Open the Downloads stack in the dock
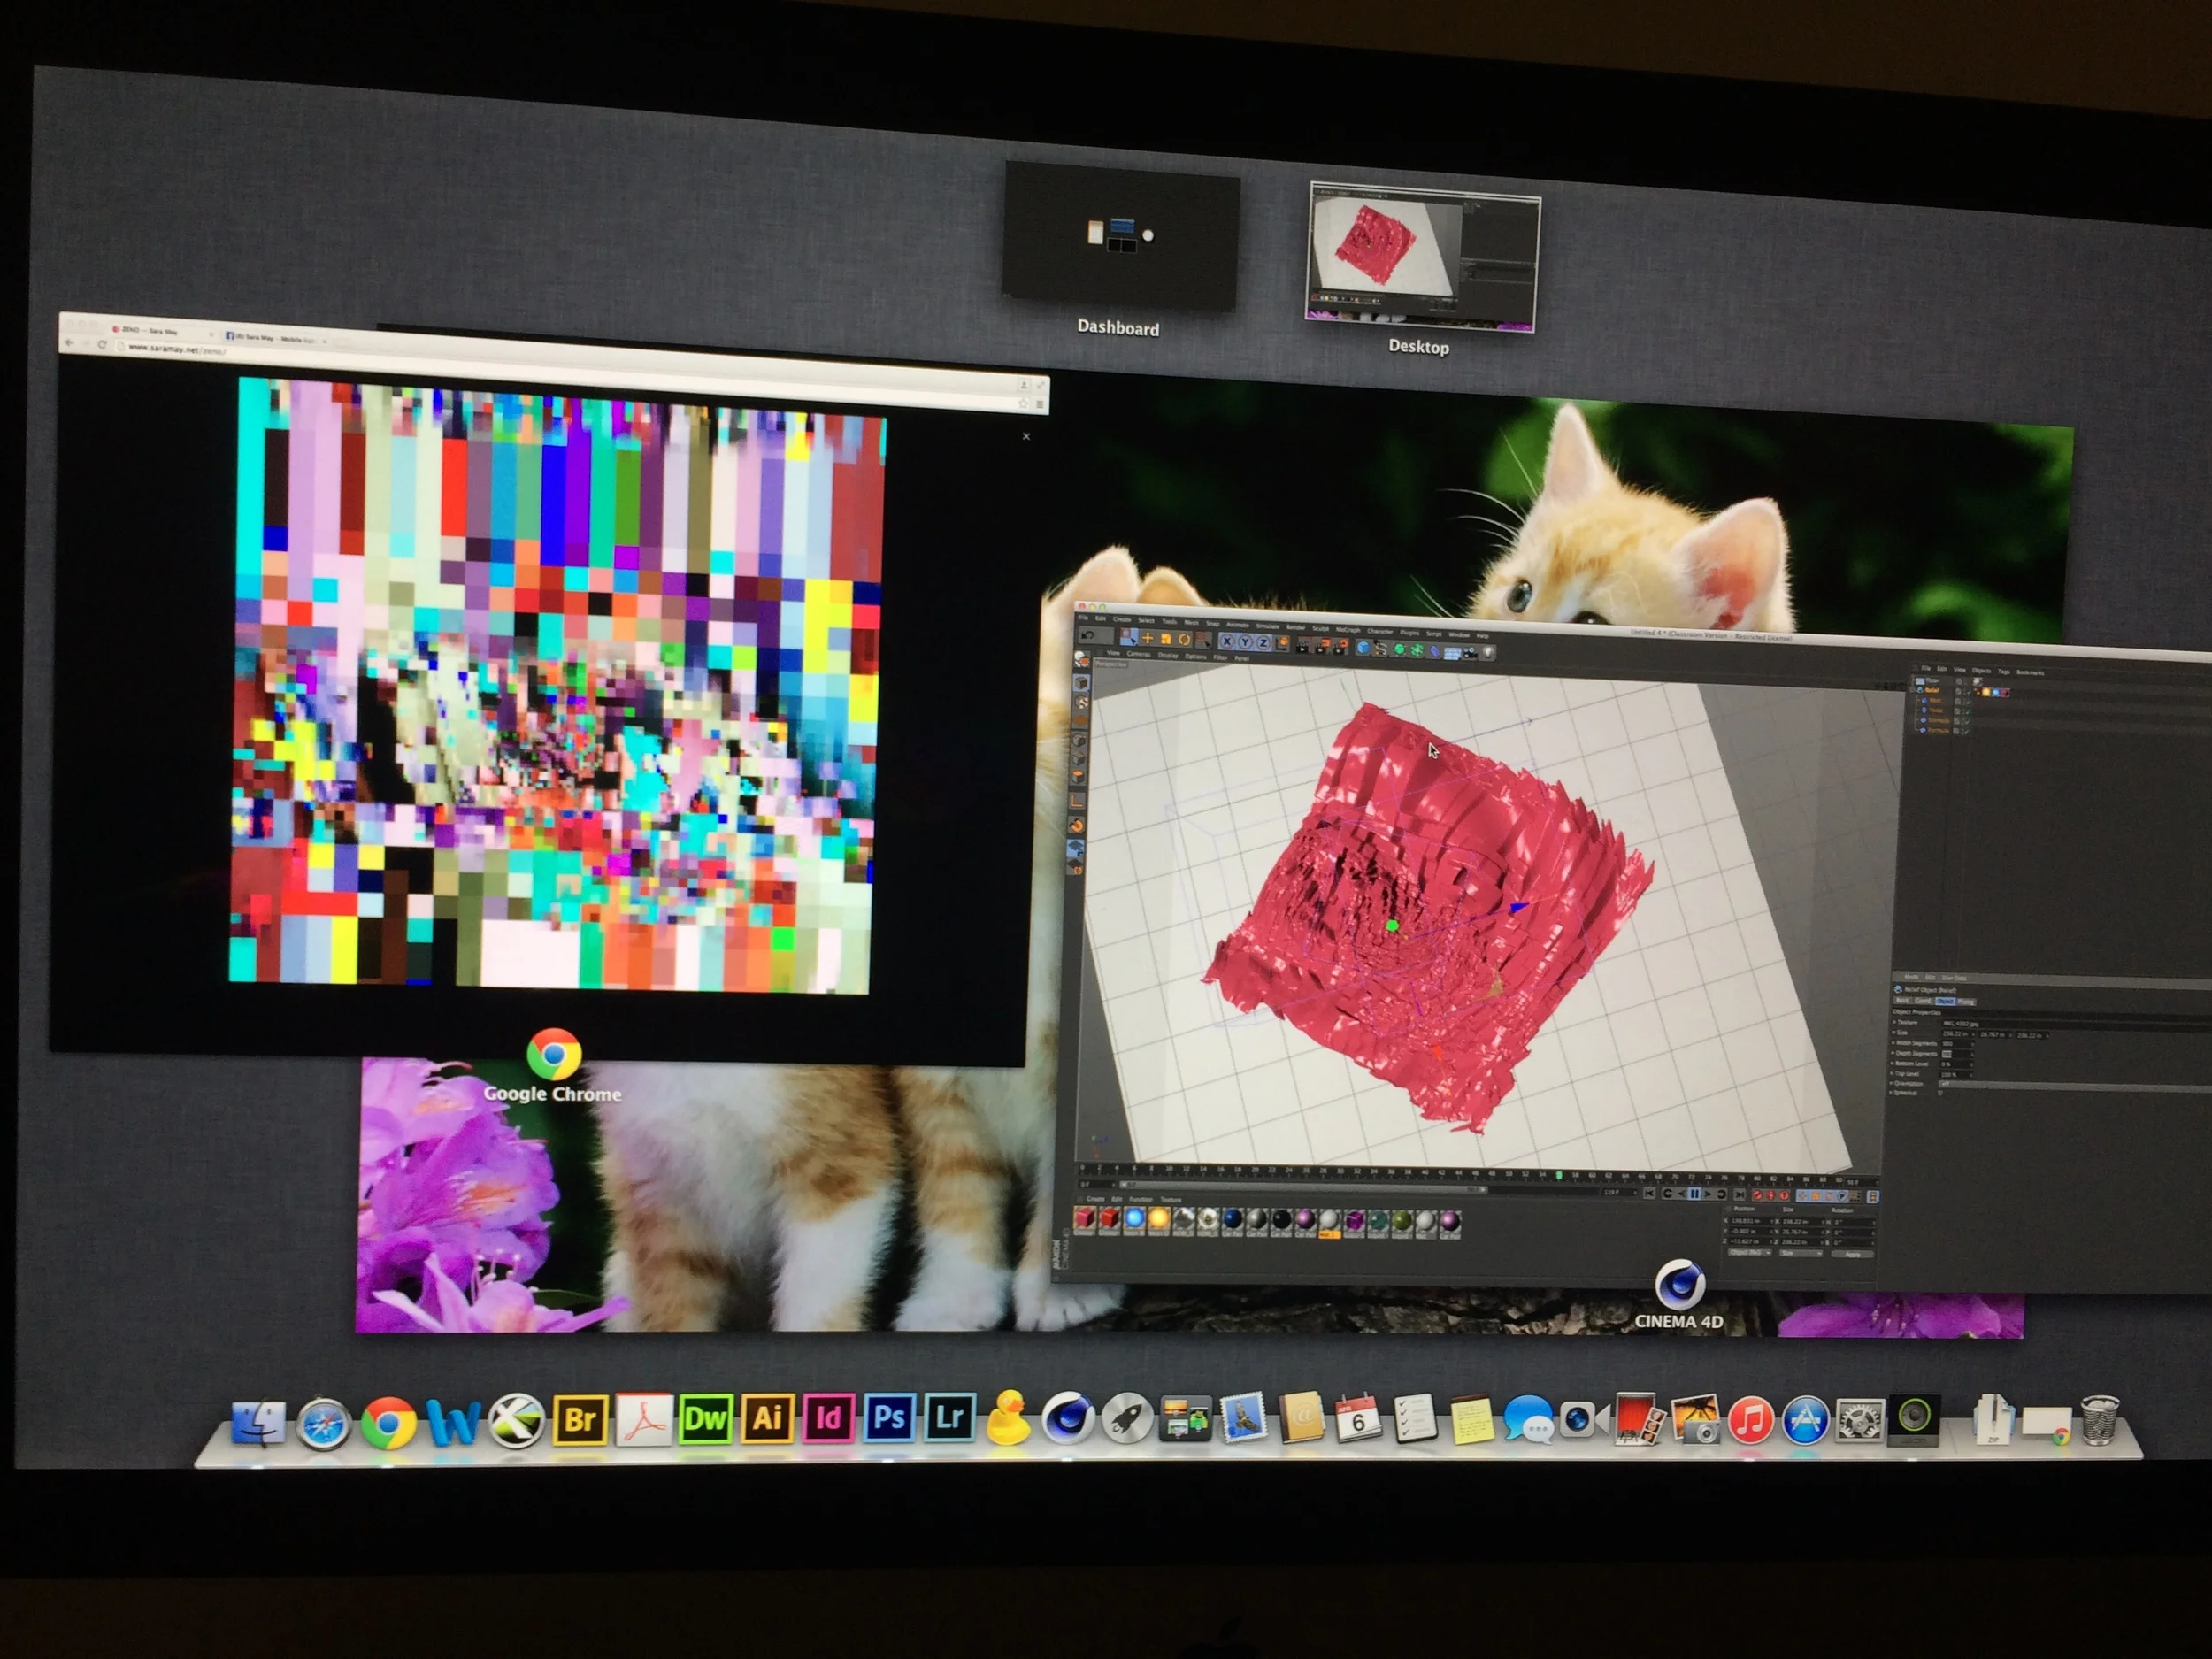This screenshot has height=1659, width=2212. point(1993,1420)
